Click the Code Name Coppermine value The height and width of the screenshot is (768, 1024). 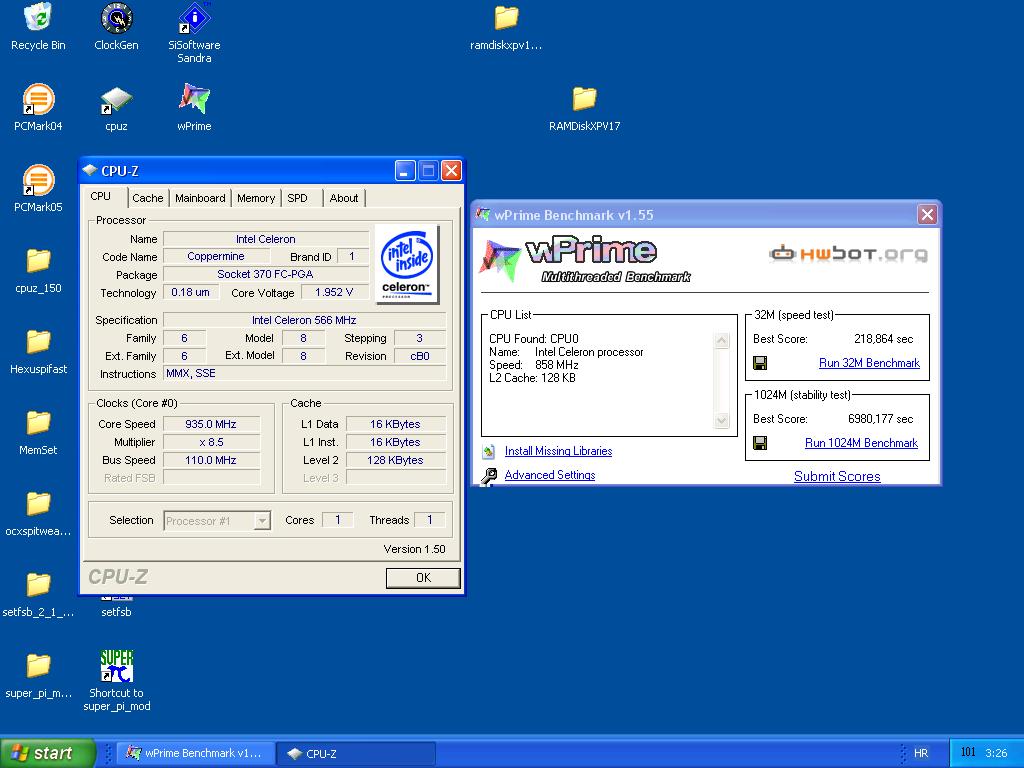point(216,257)
